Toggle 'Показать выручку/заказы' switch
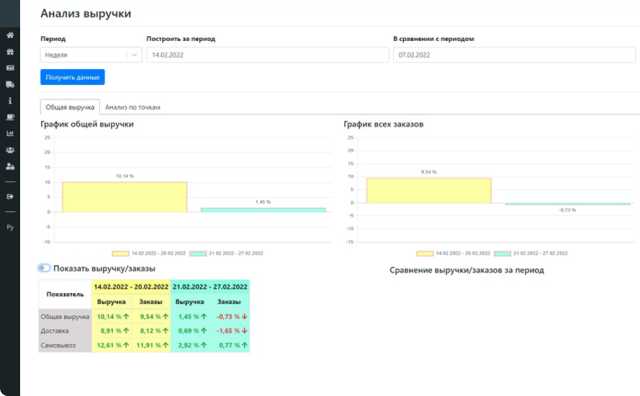 pos(44,268)
